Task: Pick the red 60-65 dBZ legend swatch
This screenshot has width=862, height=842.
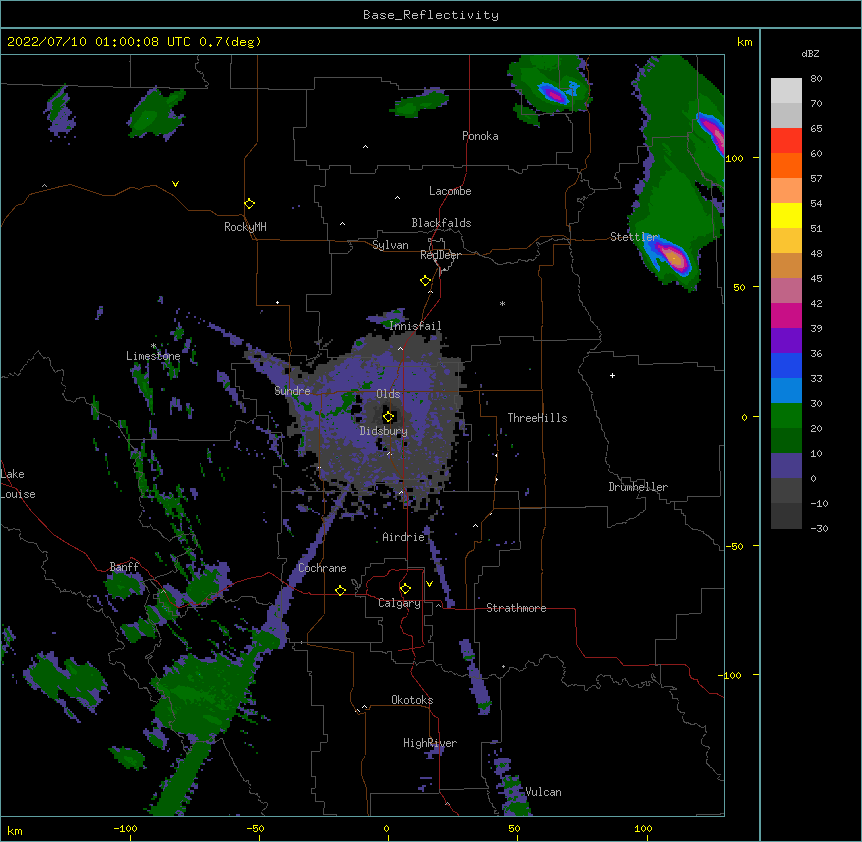Action: [786, 141]
